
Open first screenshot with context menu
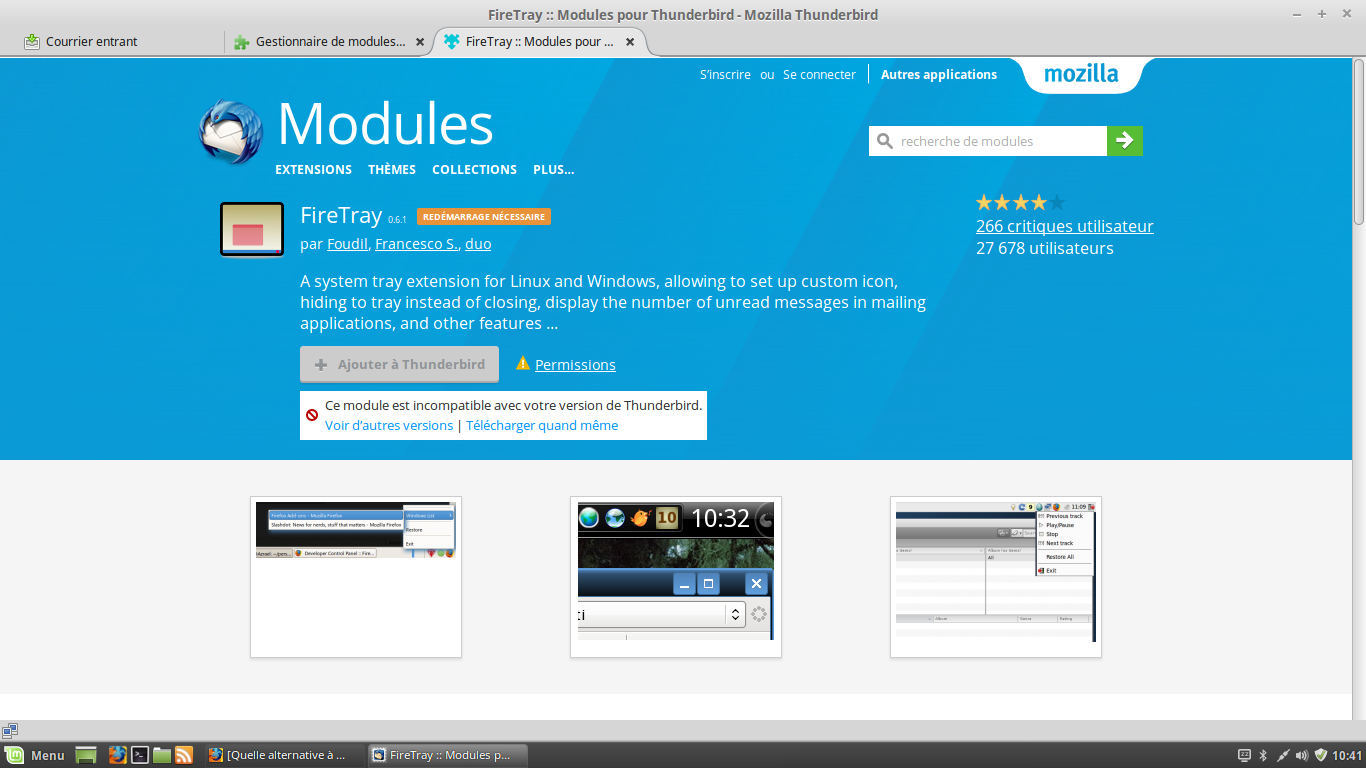click(x=356, y=577)
